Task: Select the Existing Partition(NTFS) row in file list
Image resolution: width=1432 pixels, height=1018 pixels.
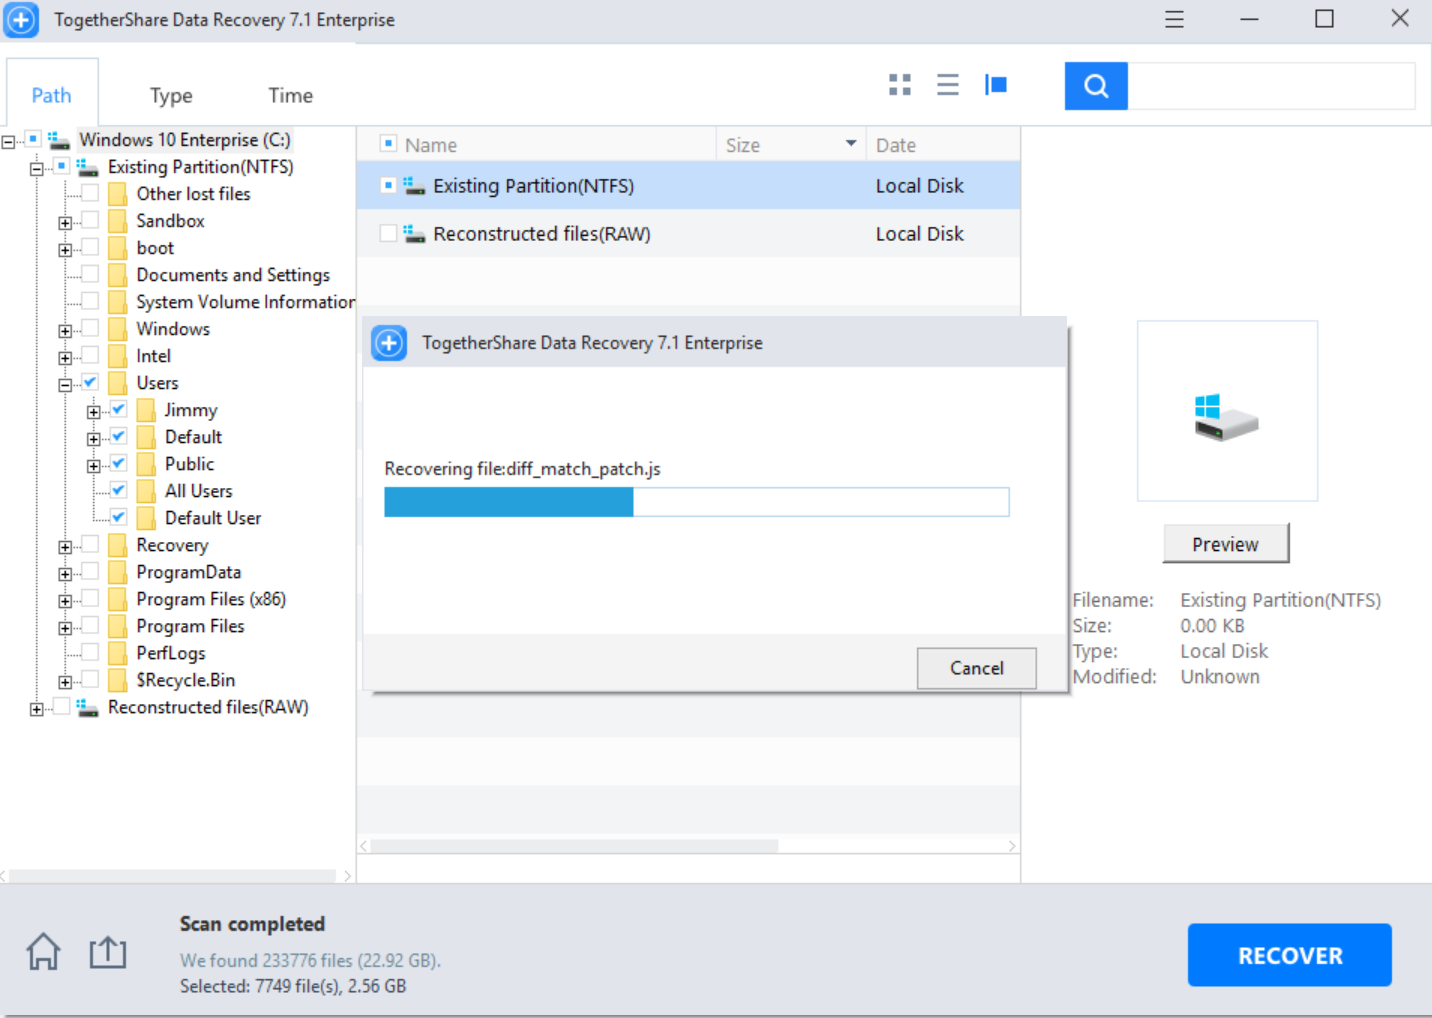Action: (689, 186)
